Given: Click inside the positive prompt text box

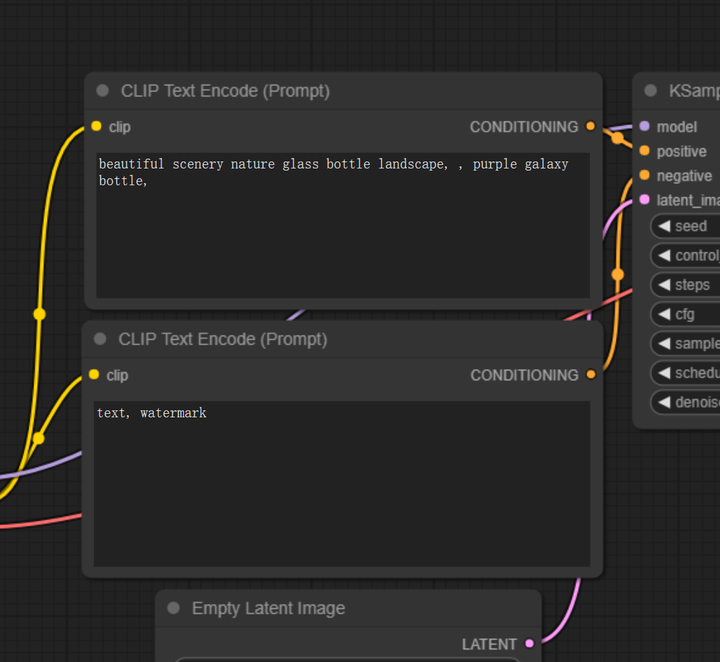Looking at the screenshot, I should pos(343,225).
